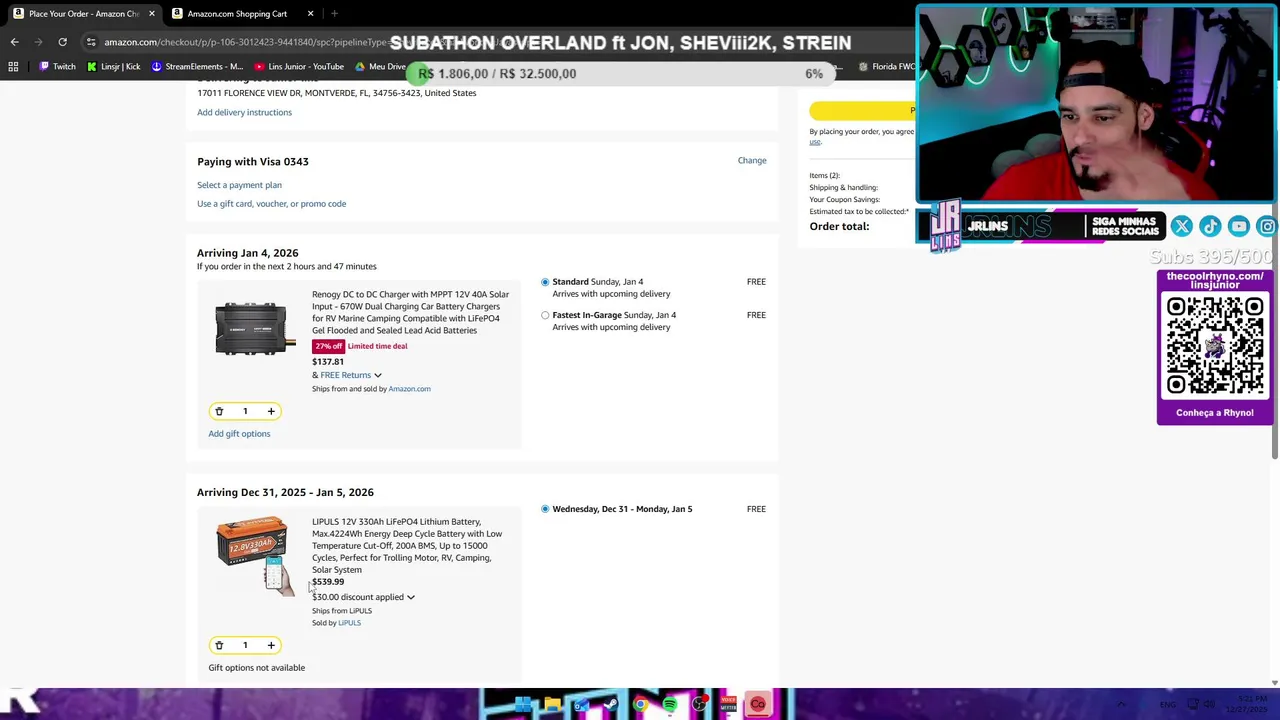Click the $539.99 price text
The height and width of the screenshot is (720, 1280).
click(328, 582)
